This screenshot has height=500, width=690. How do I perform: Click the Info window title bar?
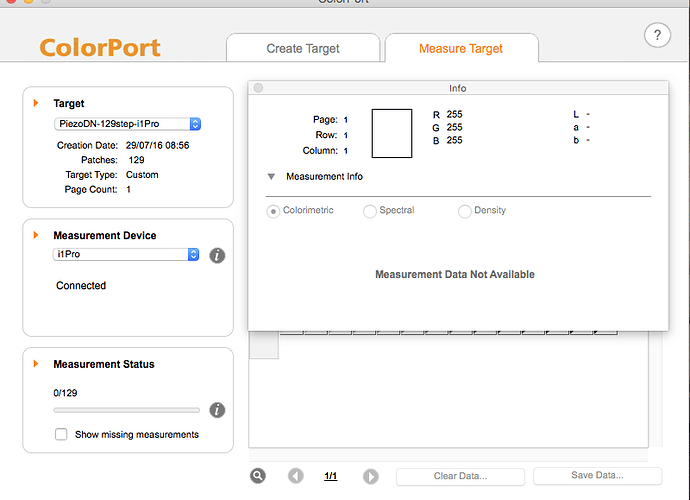coord(458,88)
